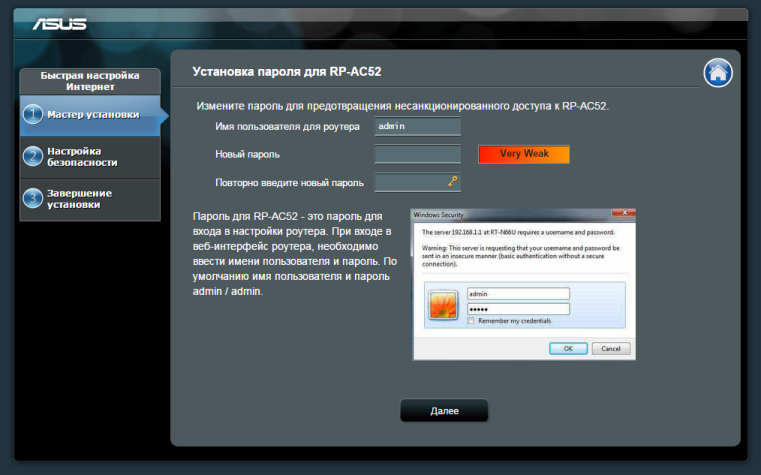Click the Very Weak strength indicator
The width and height of the screenshot is (761, 475).
(x=524, y=154)
